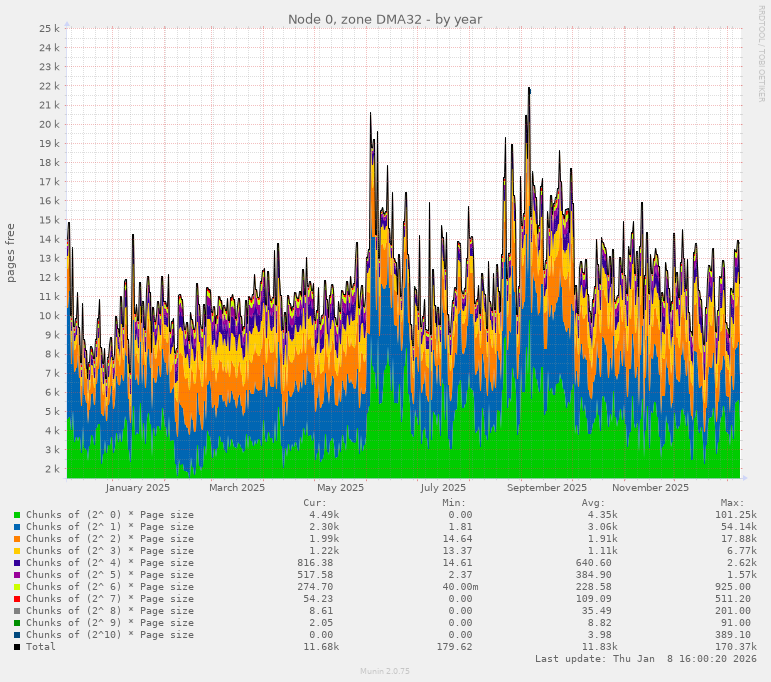Click the 'Last update' timestamp text
This screenshot has width=771, height=682.
[x=646, y=659]
